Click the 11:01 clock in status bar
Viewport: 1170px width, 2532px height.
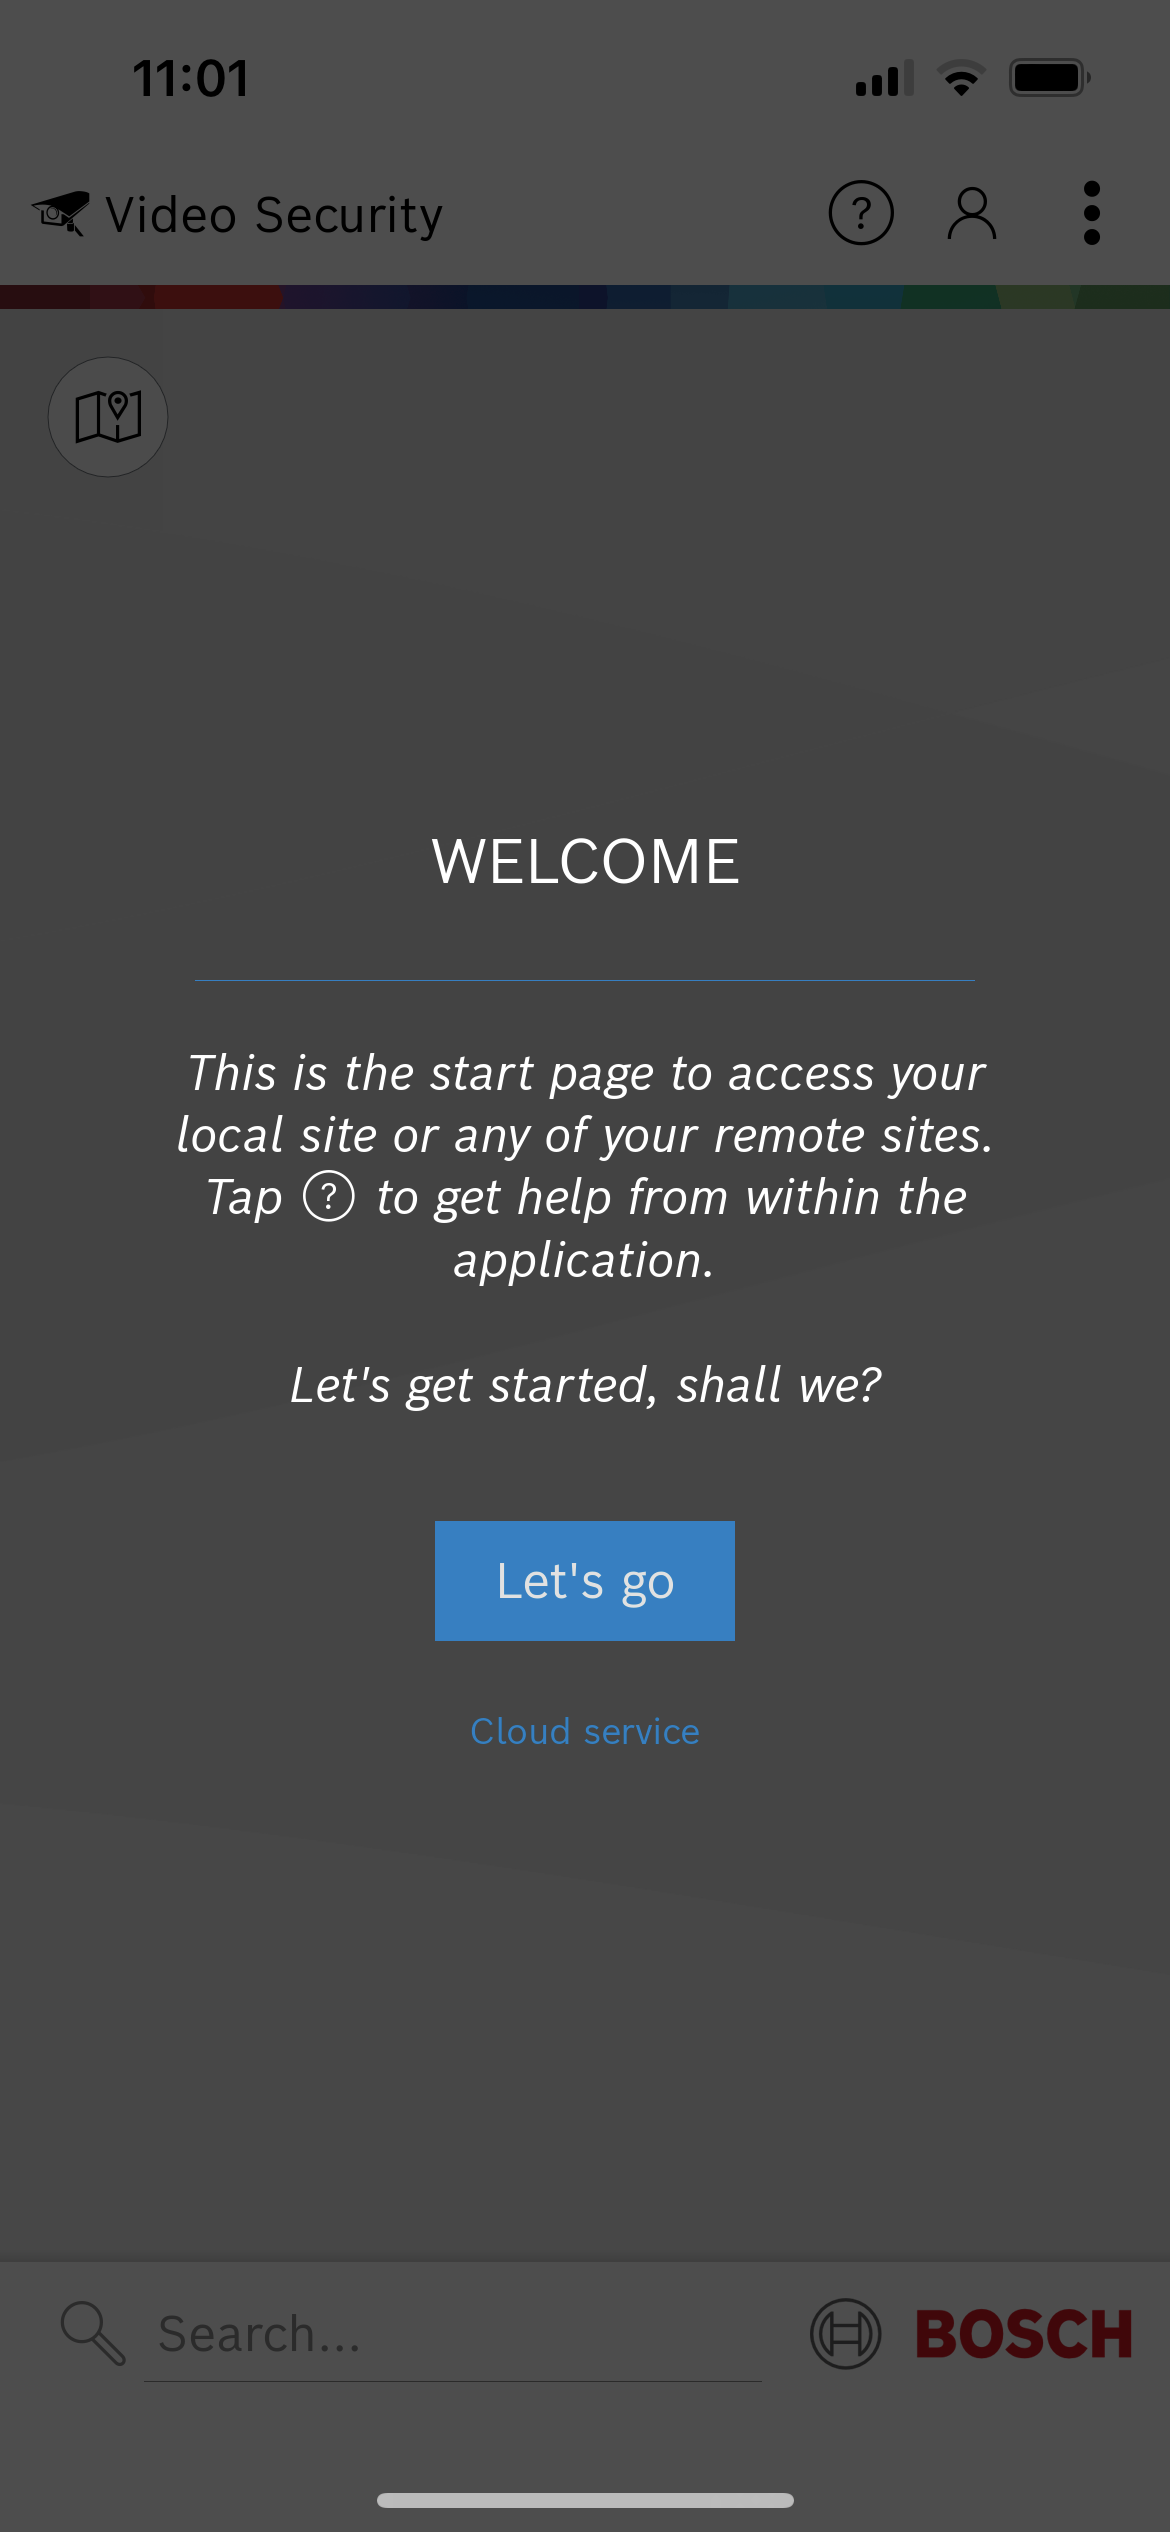[x=190, y=78]
